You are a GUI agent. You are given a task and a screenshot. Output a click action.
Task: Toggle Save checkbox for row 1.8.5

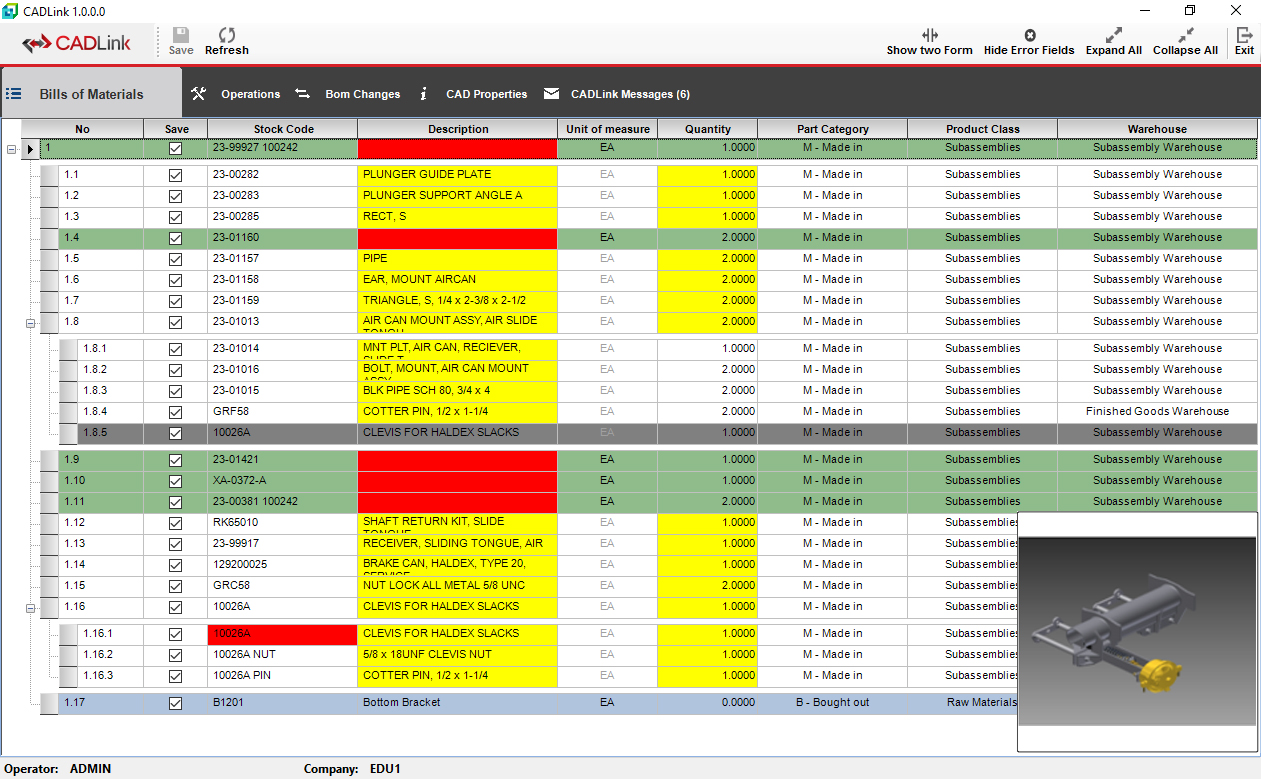coord(176,433)
